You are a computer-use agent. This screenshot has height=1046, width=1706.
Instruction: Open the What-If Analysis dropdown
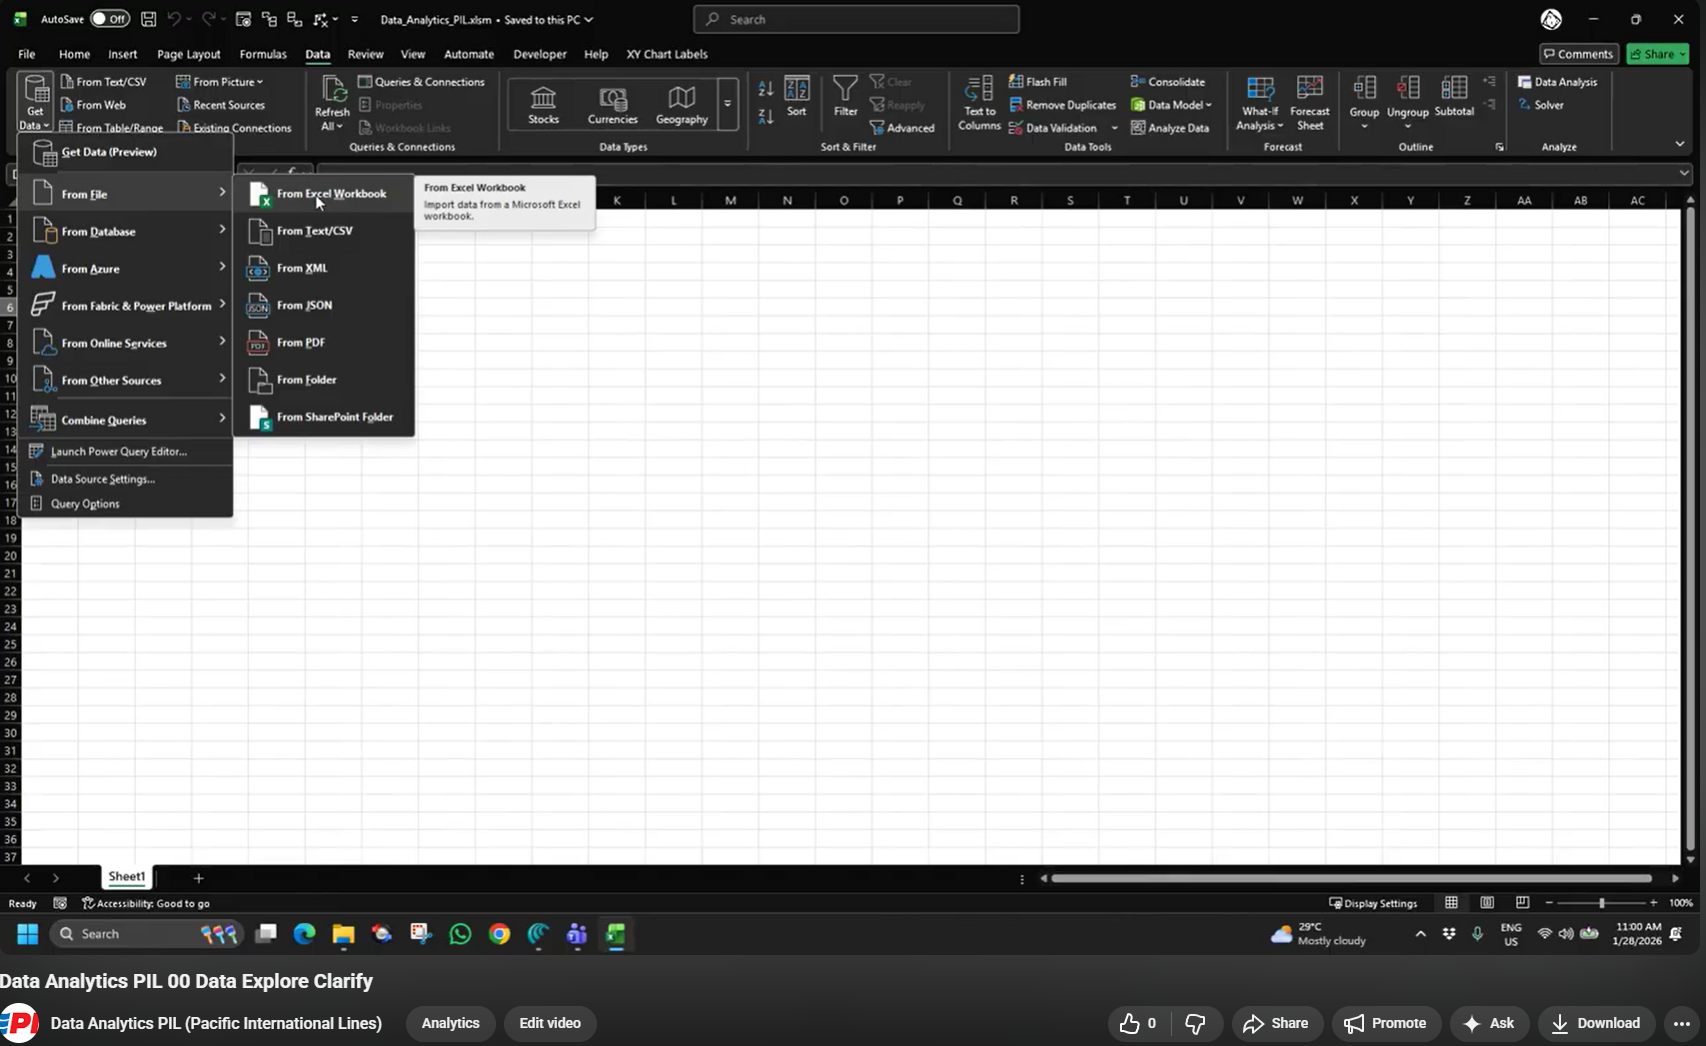coord(1259,104)
